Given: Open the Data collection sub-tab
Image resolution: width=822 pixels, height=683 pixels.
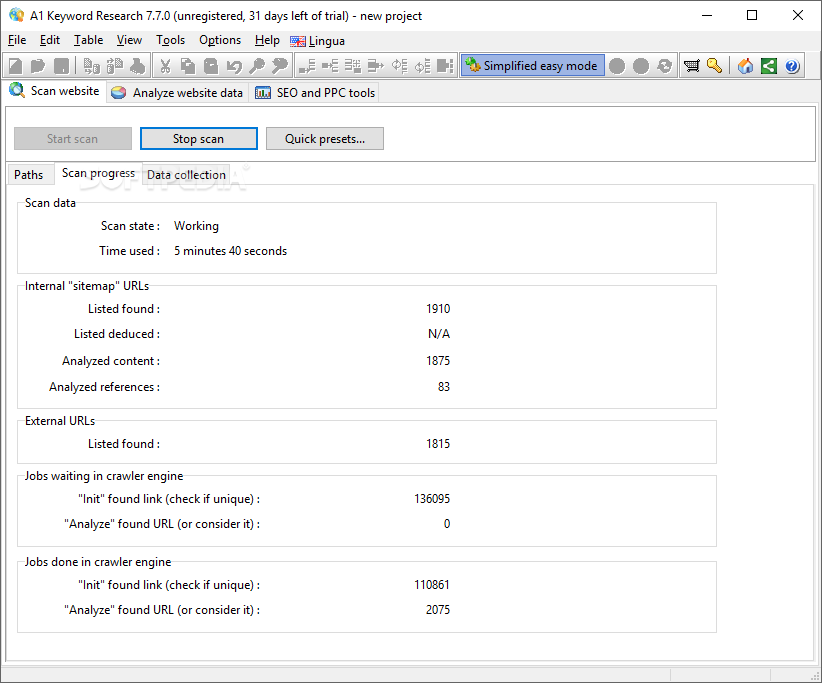Looking at the screenshot, I should coord(186,175).
